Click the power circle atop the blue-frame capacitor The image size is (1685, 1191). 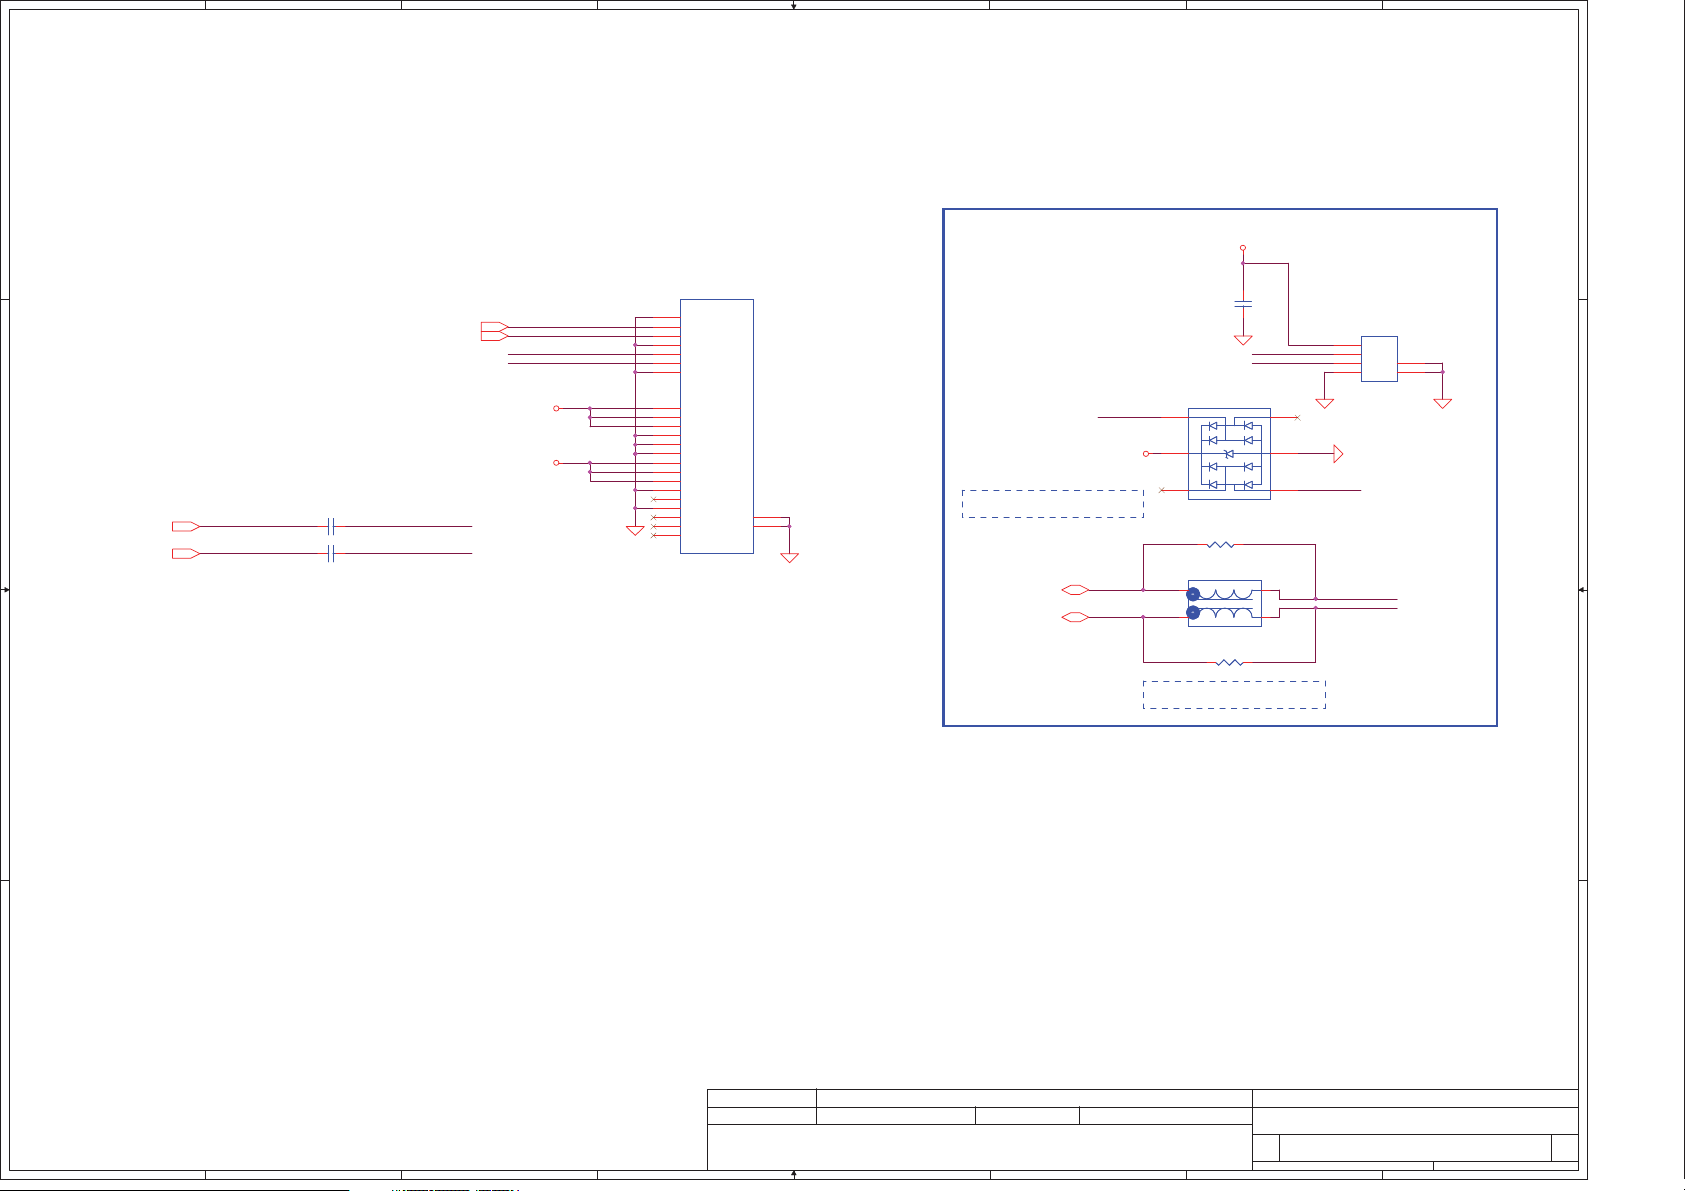coord(1243,247)
